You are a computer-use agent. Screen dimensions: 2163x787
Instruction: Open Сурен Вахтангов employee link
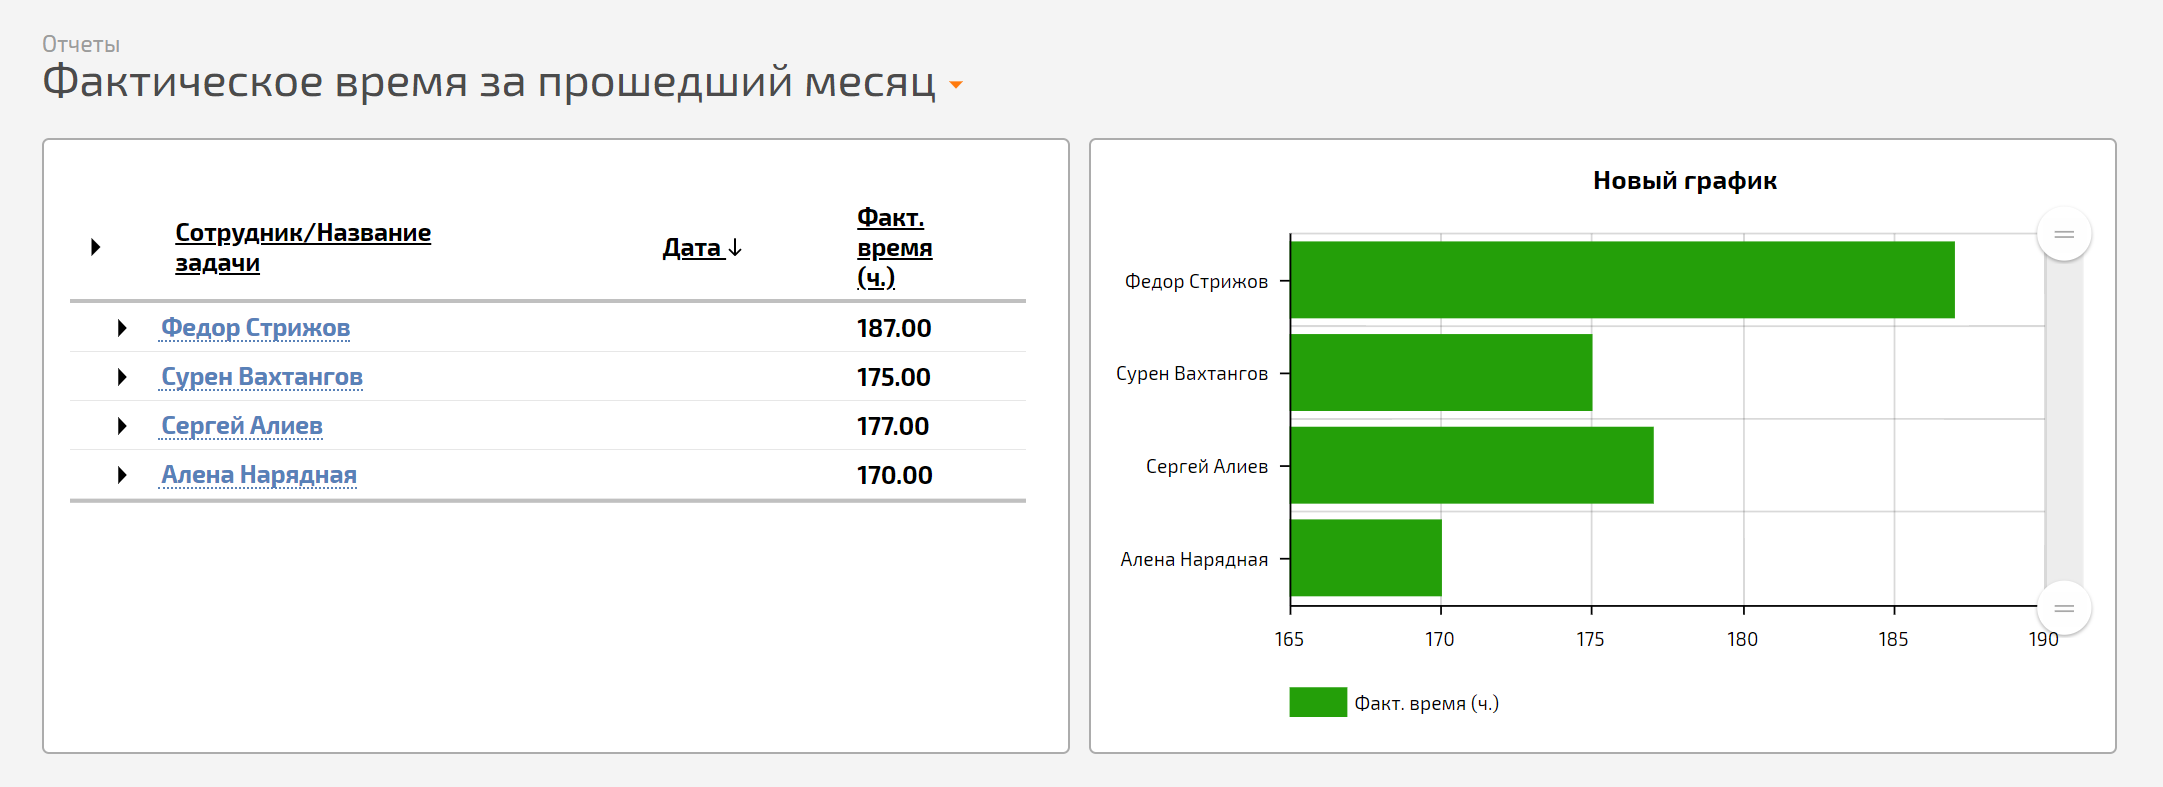tap(262, 377)
